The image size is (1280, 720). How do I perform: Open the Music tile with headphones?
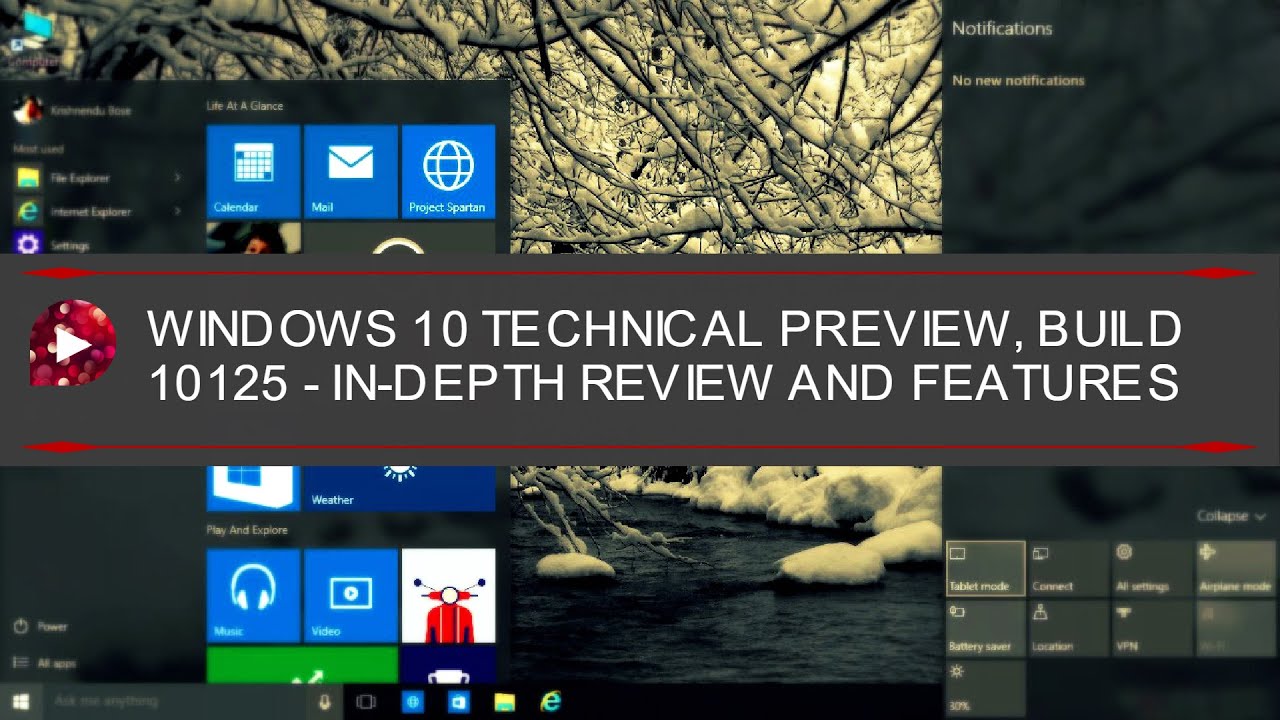click(253, 595)
